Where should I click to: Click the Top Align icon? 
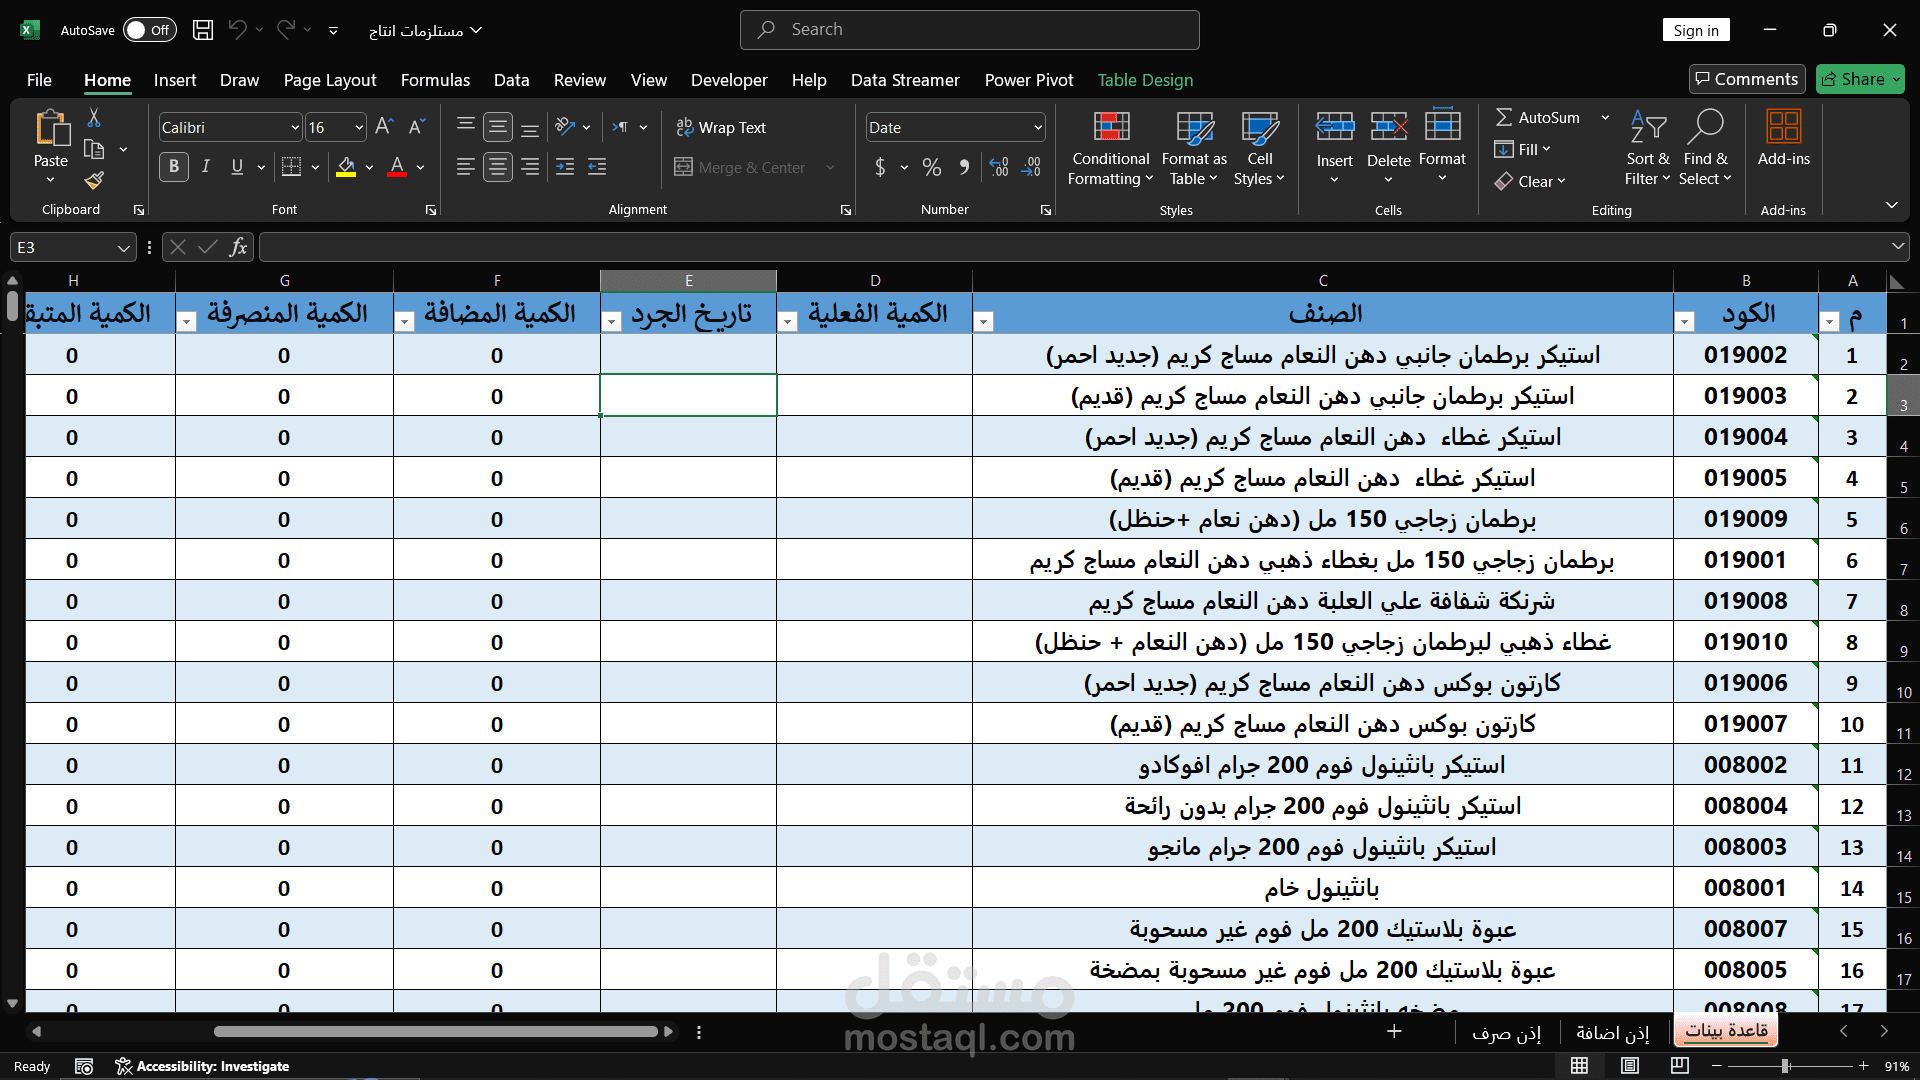tap(466, 127)
